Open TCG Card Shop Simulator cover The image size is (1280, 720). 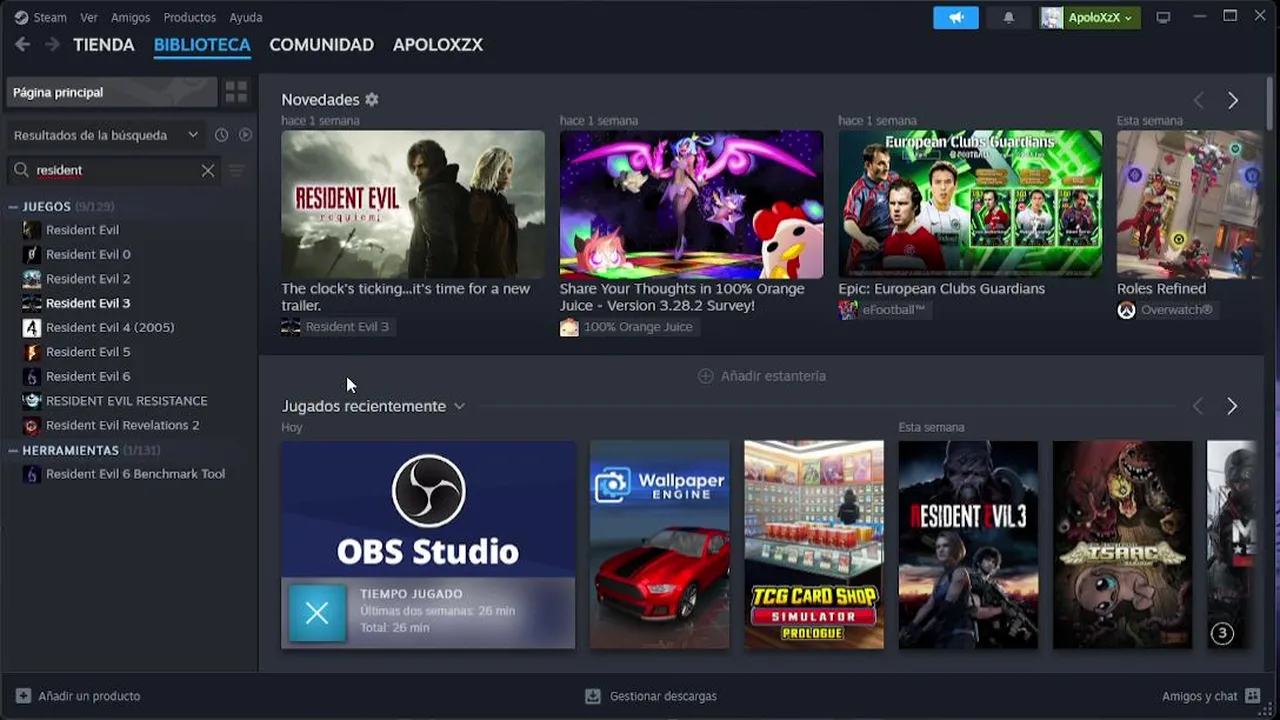(x=814, y=545)
